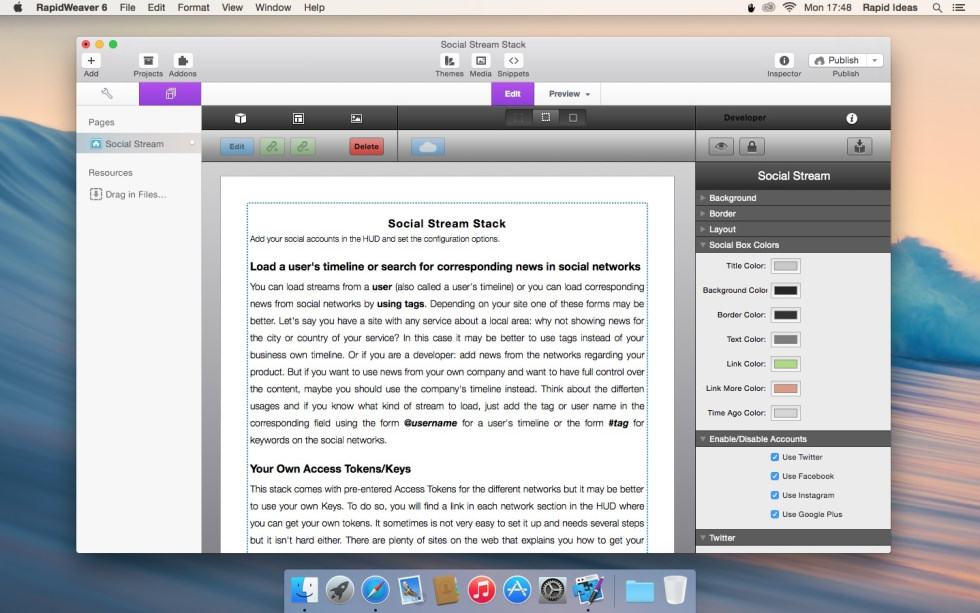Collapse the Enable/Disable Accounts section
Image resolution: width=980 pixels, height=613 pixels.
pyautogui.click(x=793, y=439)
